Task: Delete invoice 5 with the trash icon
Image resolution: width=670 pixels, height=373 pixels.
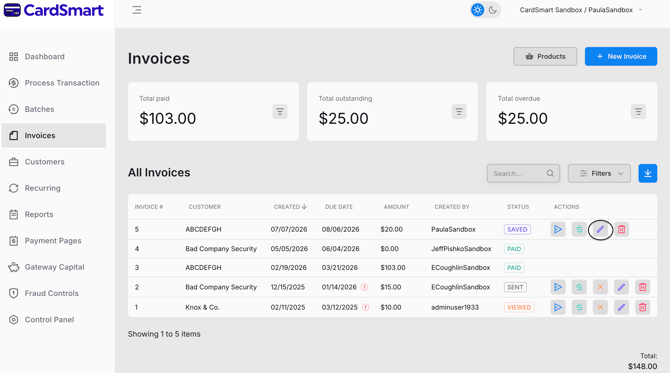Action: pyautogui.click(x=621, y=229)
